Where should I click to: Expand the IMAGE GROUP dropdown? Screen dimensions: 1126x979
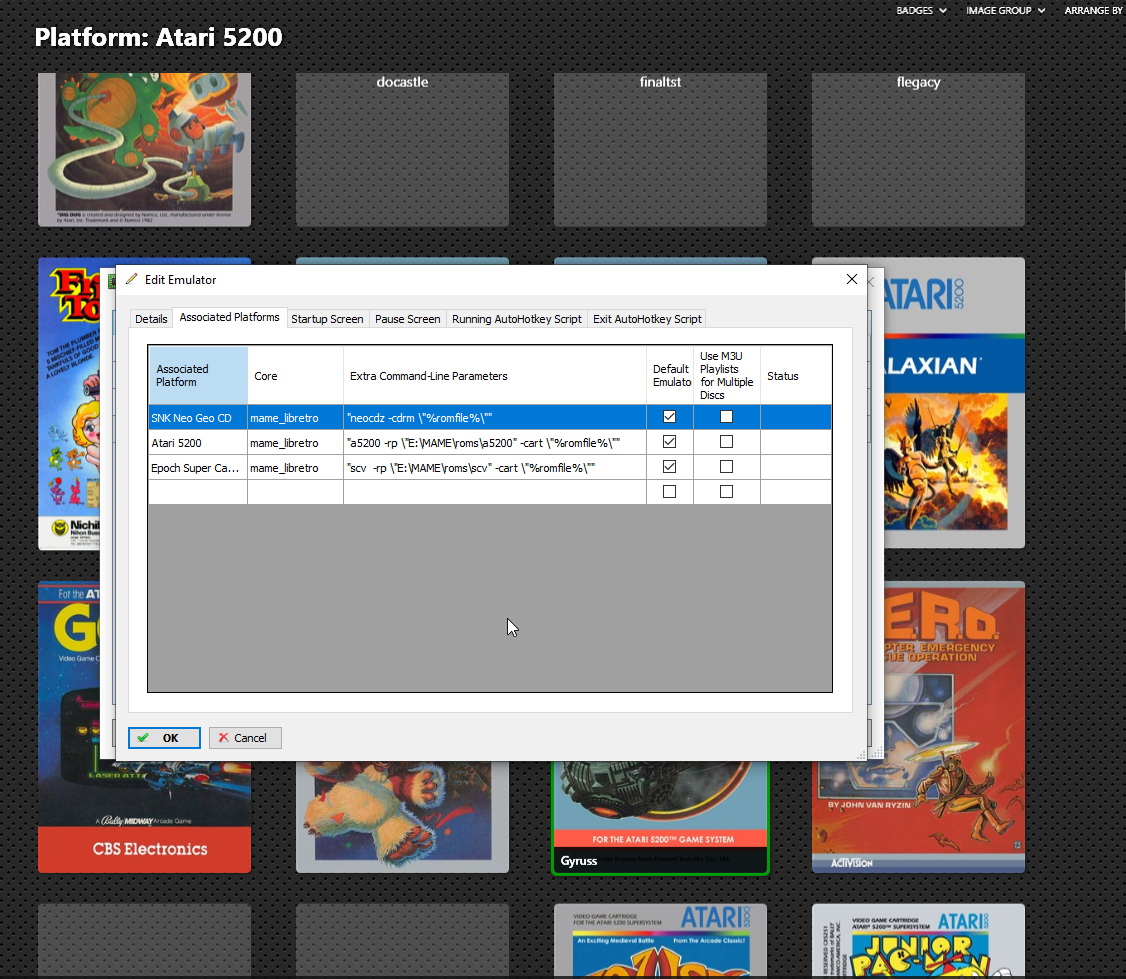(1005, 11)
